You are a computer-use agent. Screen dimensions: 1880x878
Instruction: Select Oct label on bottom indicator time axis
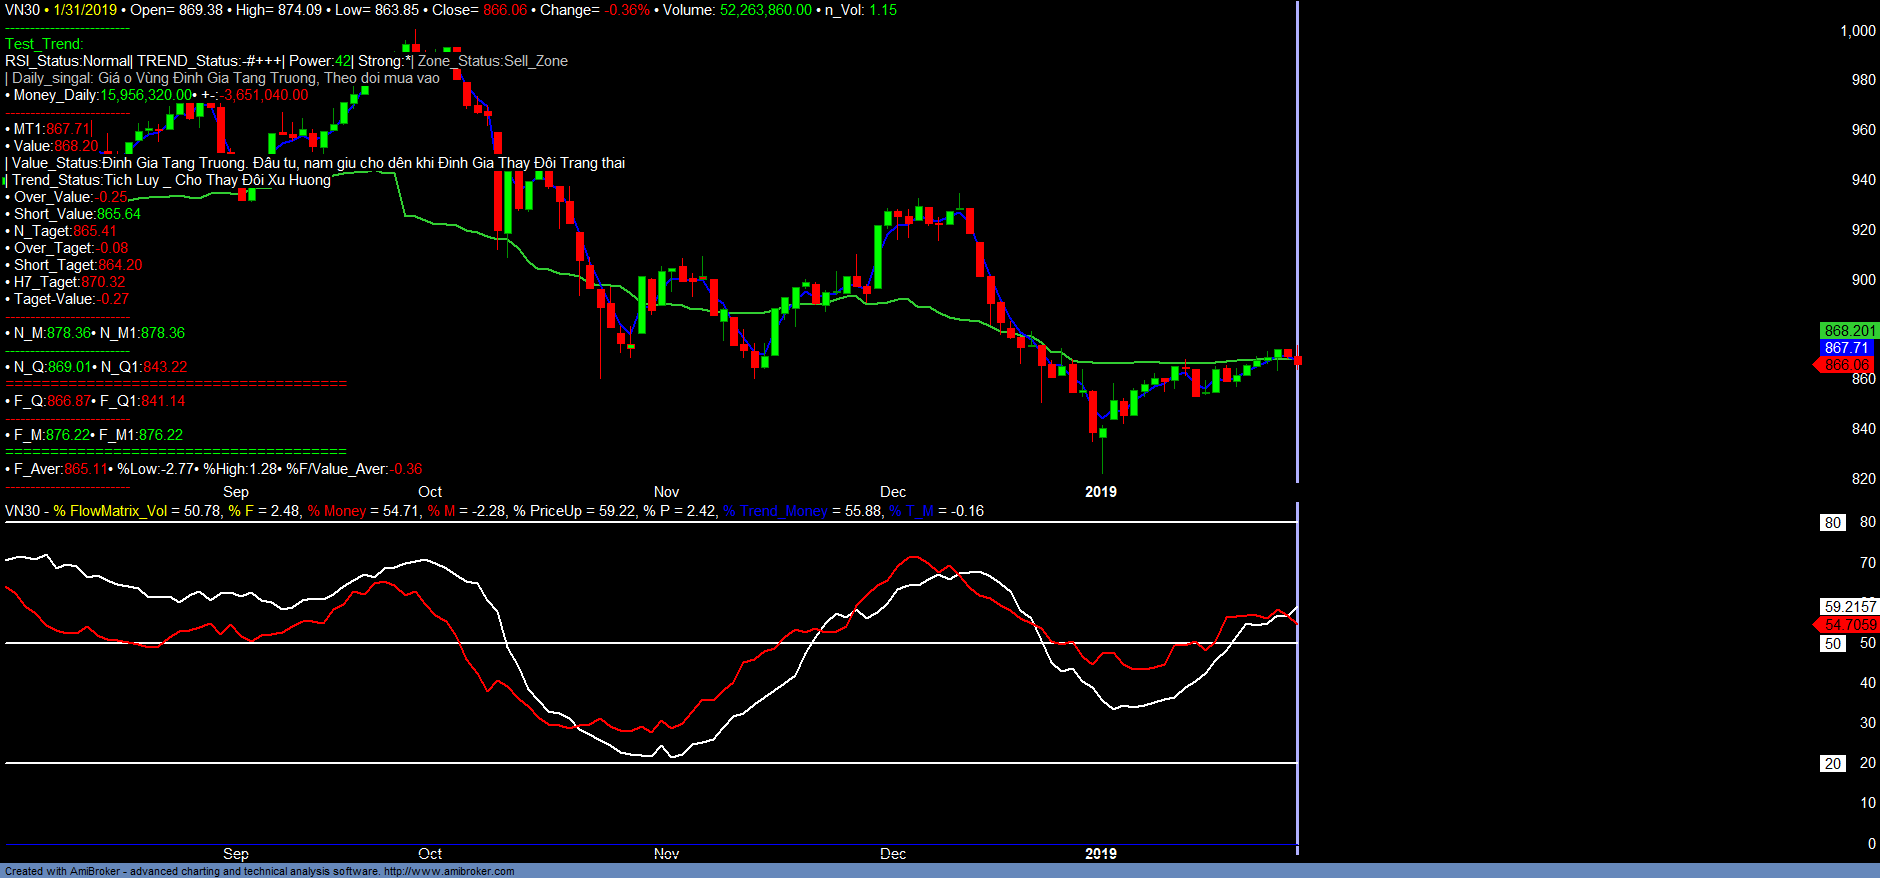pos(430,854)
